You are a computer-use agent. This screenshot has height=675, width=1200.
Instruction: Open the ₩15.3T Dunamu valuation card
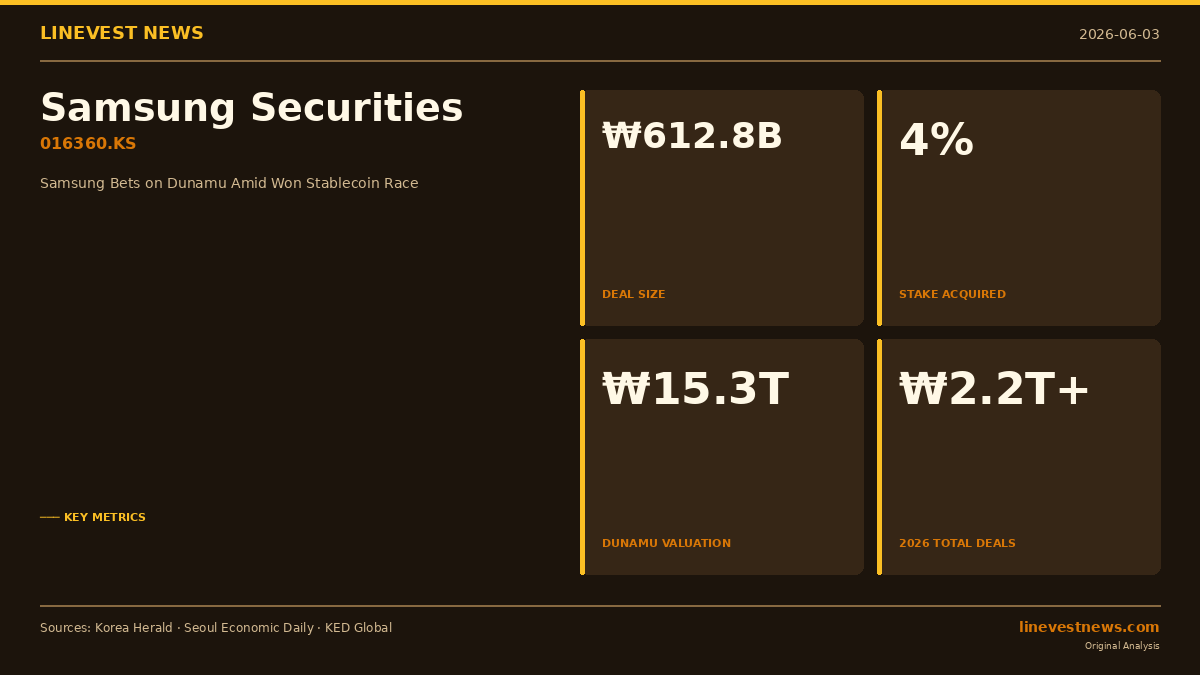pyautogui.click(x=722, y=457)
